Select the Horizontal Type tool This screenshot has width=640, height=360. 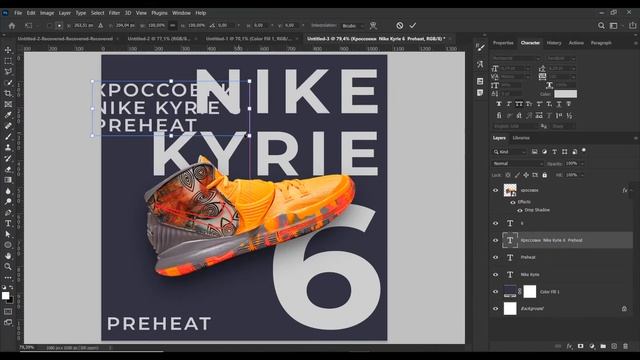pos(8,223)
